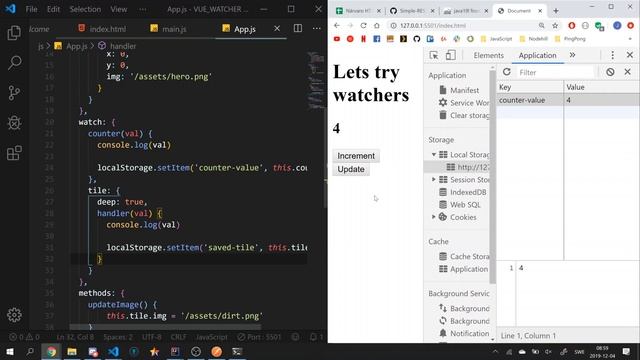Open Manifest in the Application panel

460,90
